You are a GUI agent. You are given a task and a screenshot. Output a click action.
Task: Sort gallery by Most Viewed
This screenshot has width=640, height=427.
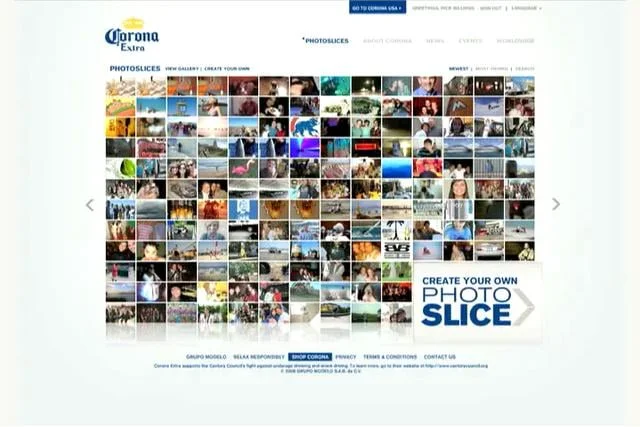click(x=491, y=69)
